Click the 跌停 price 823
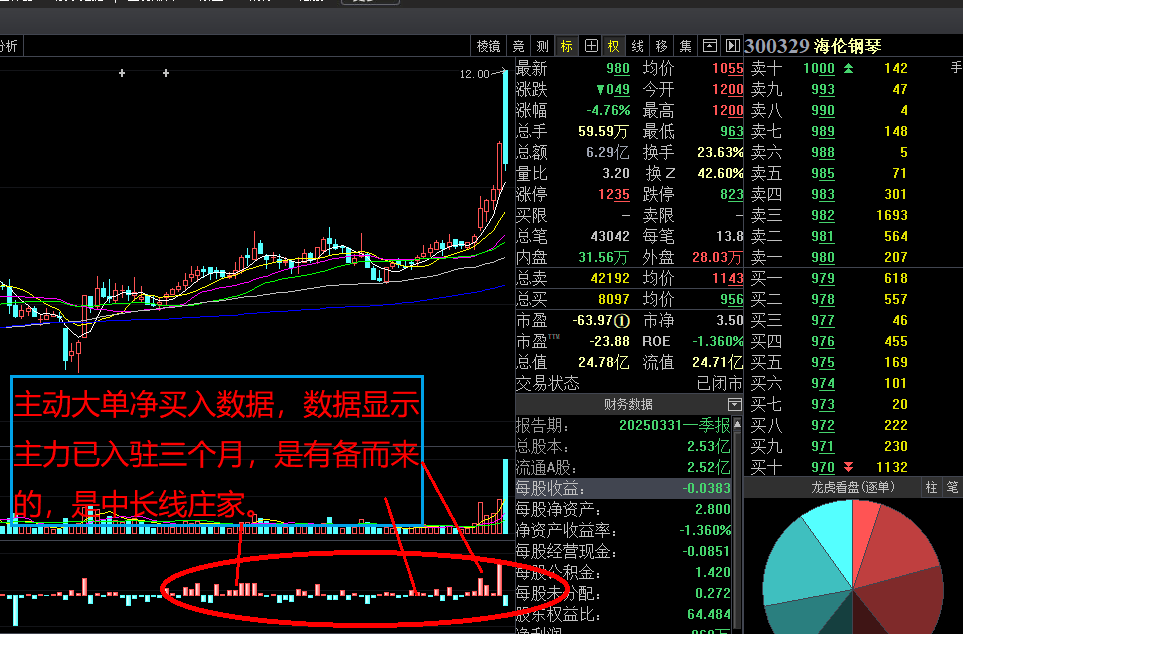Screen dimensions: 1152x648 tap(732, 195)
